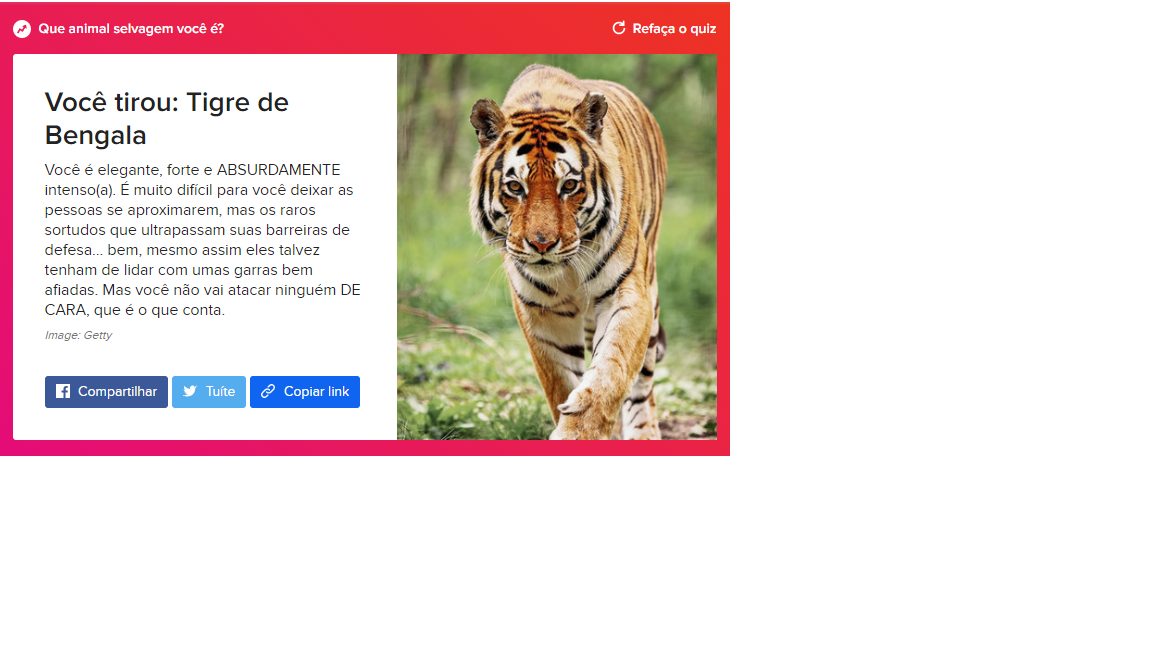Click the Twitter bird icon
Screen dimensions: 1152x648
pos(190,392)
